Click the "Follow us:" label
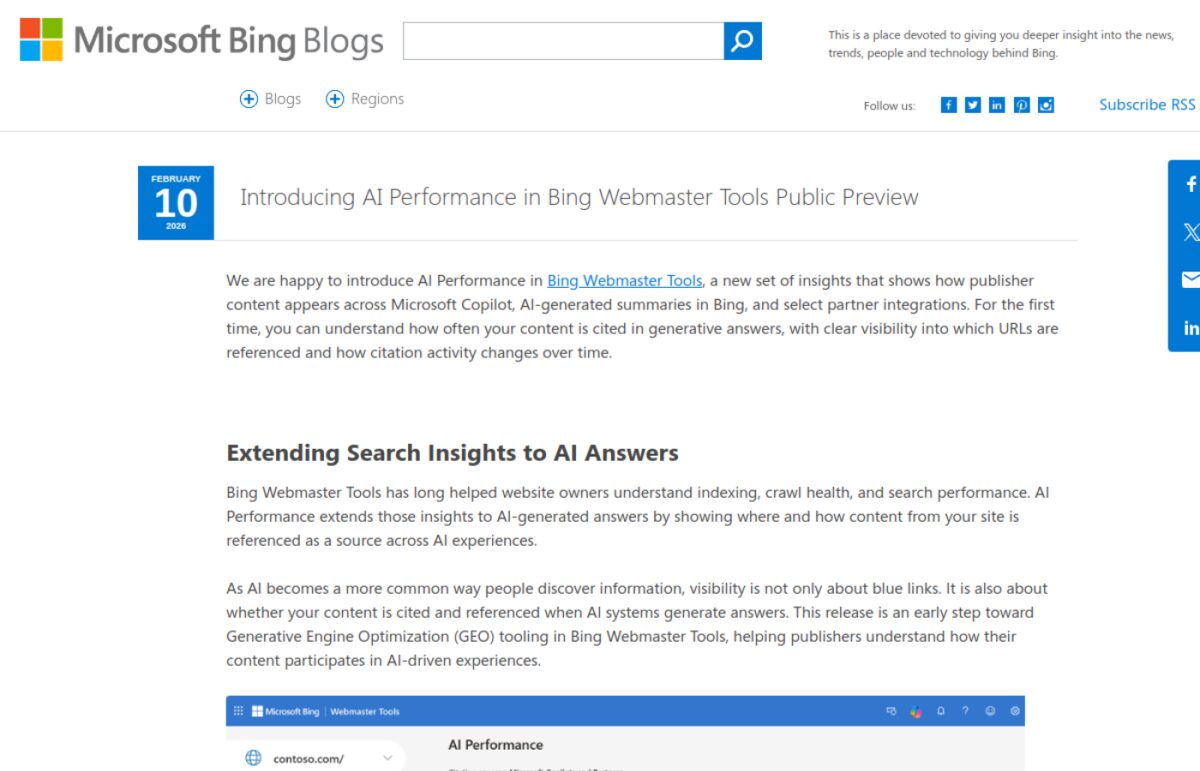1200x771 pixels. pyautogui.click(x=889, y=106)
